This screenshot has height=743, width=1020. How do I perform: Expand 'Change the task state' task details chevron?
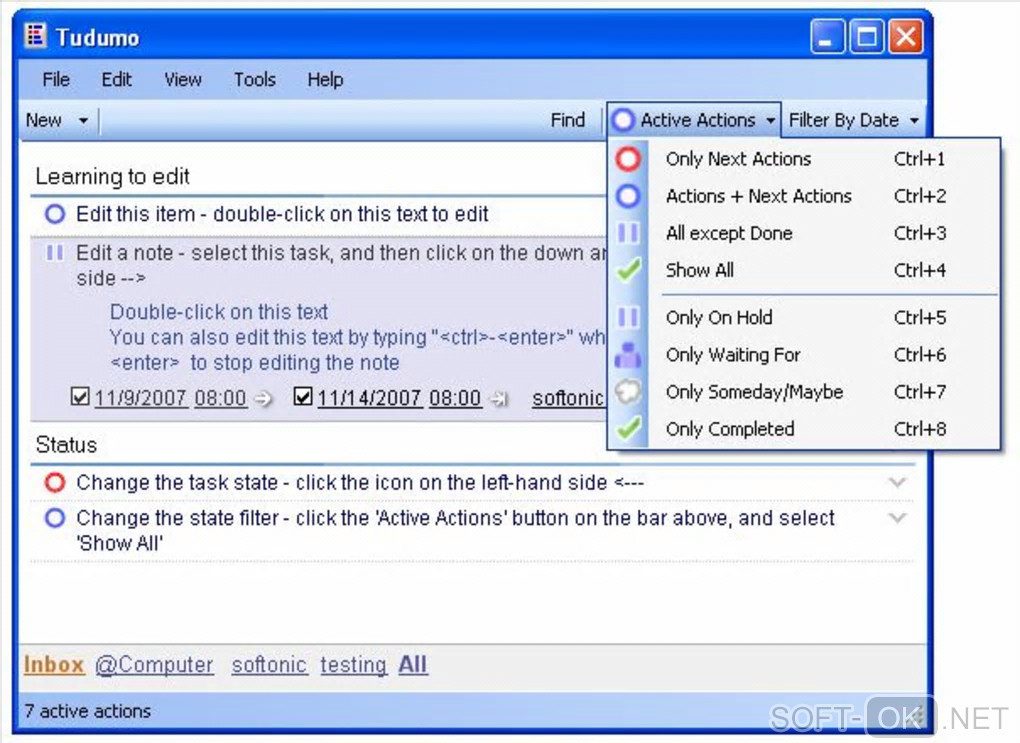(x=898, y=483)
